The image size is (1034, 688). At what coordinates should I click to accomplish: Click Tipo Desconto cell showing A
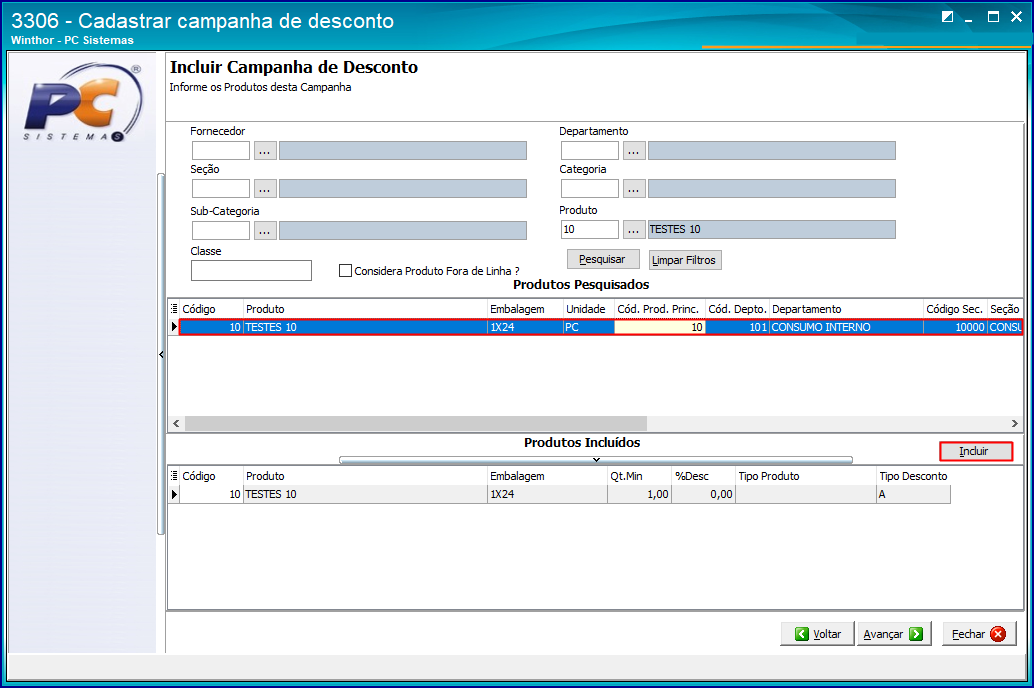click(x=913, y=494)
